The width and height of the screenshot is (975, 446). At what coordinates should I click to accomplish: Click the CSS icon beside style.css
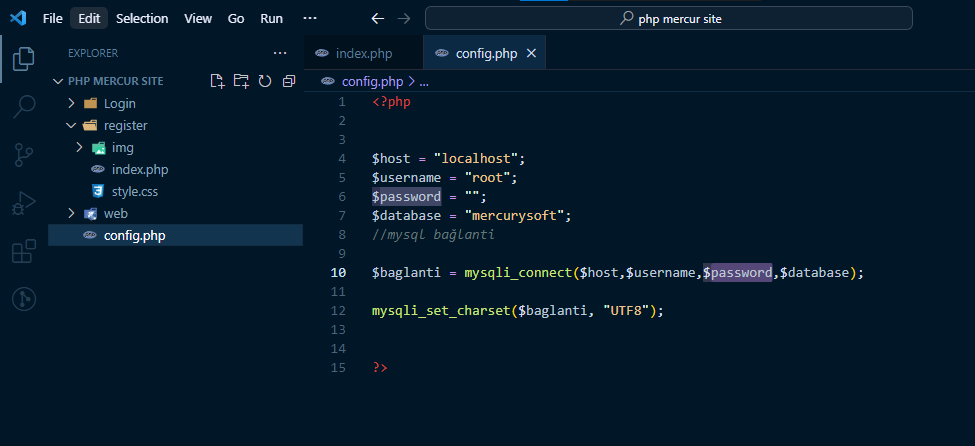click(97, 191)
